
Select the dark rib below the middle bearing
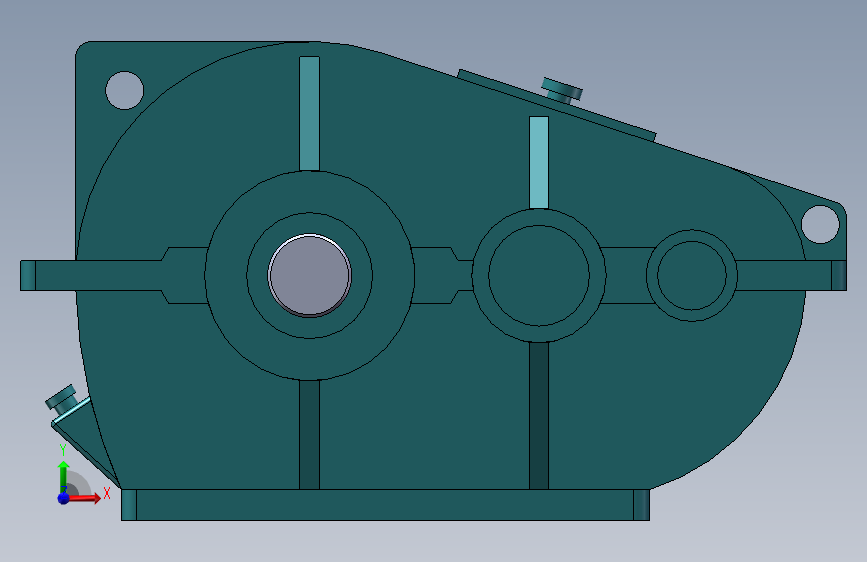539,415
